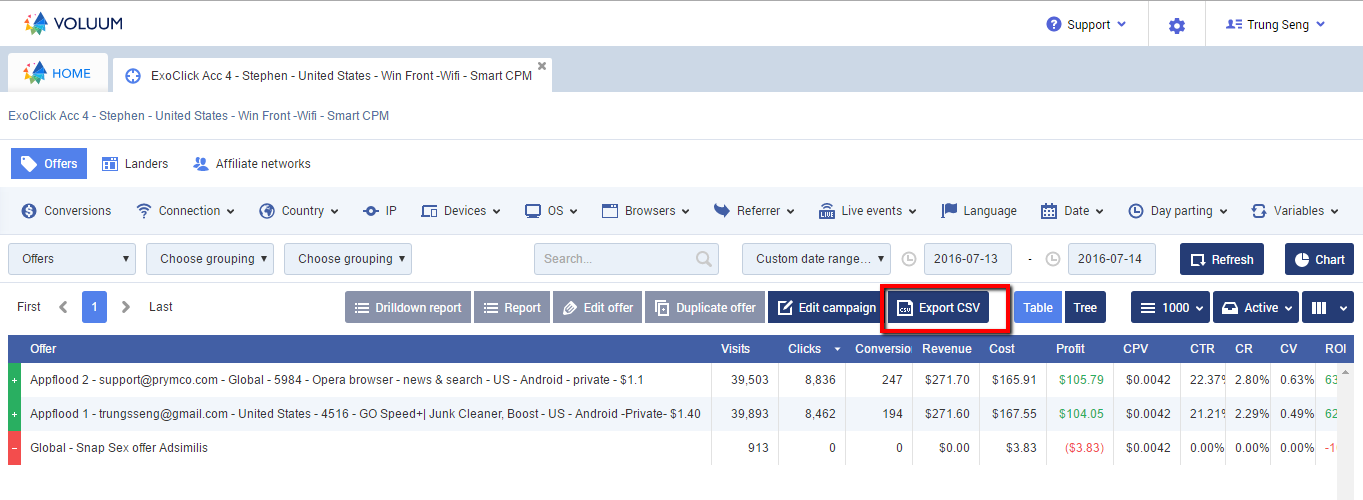1363x500 pixels.
Task: Open the settings gear icon
Action: [1177, 25]
